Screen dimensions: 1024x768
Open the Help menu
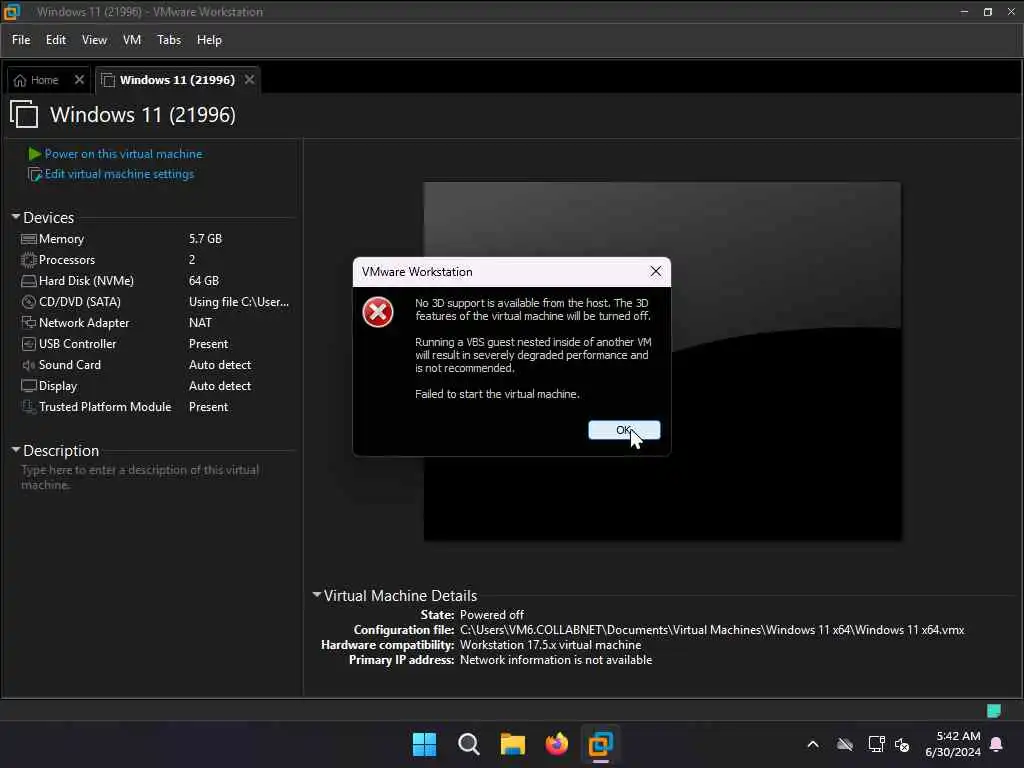(x=209, y=40)
